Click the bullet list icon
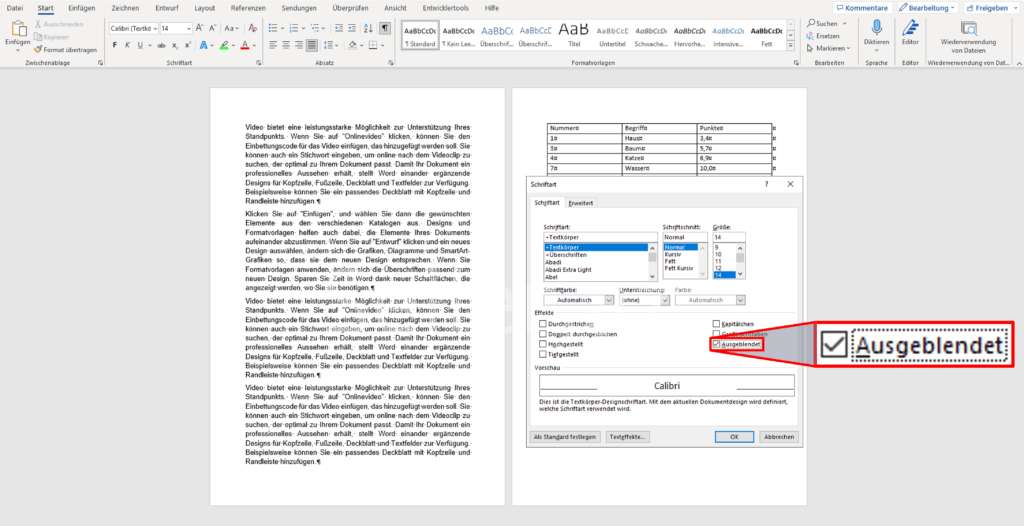This screenshot has height=526, width=1024. point(273,28)
